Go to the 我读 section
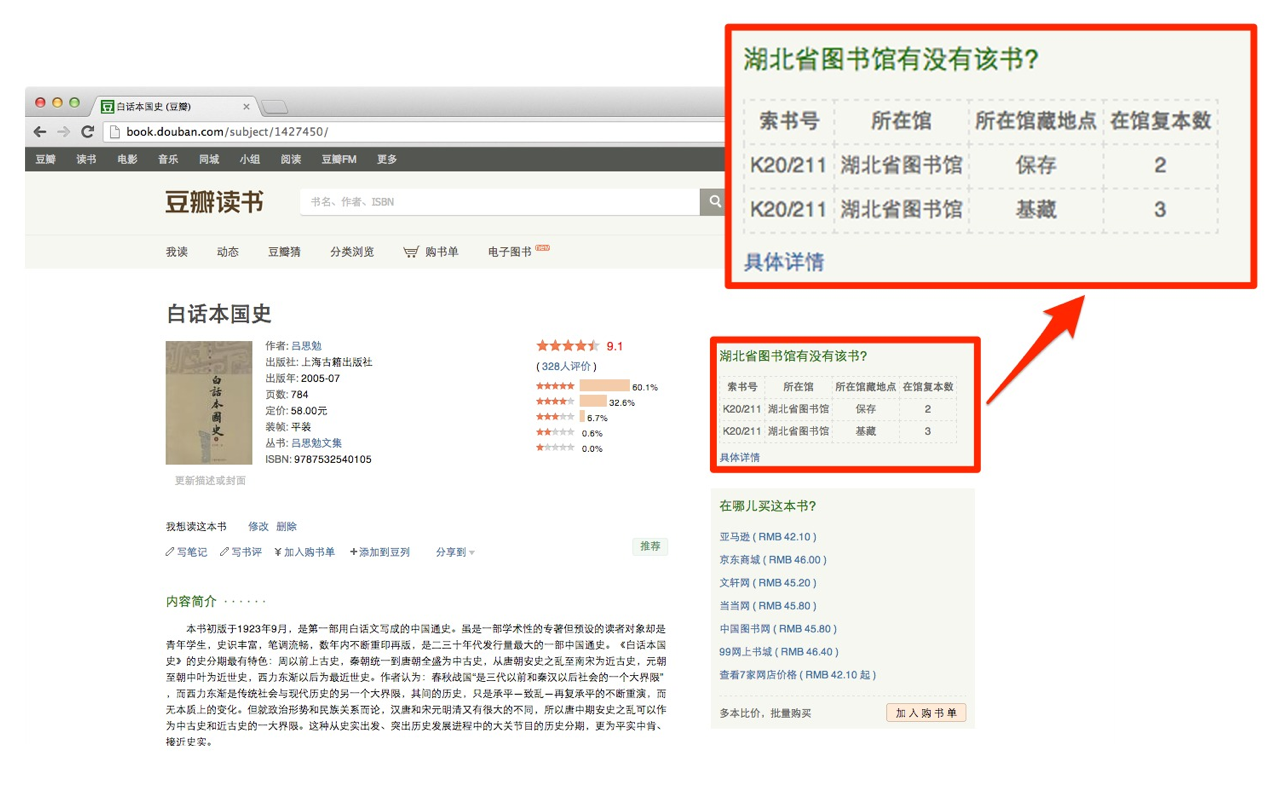1280x800 pixels. click(177, 252)
